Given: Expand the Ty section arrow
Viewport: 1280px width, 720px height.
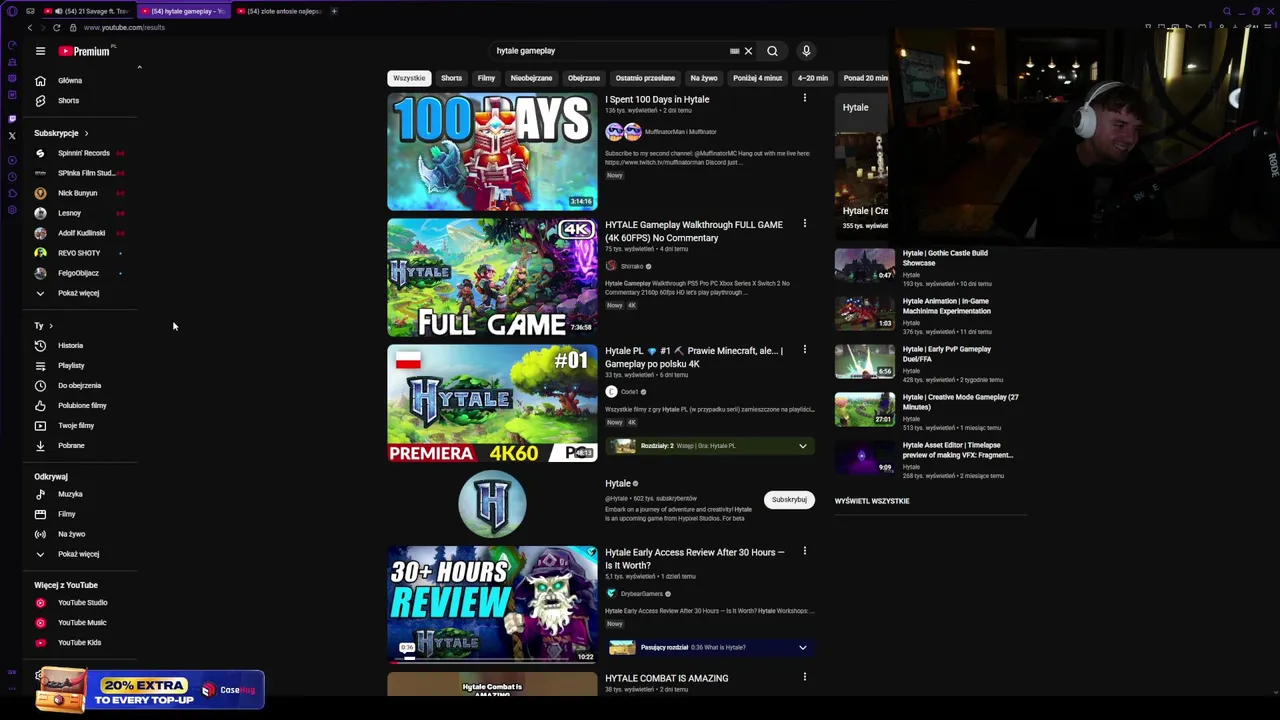Looking at the screenshot, I should tap(51, 326).
